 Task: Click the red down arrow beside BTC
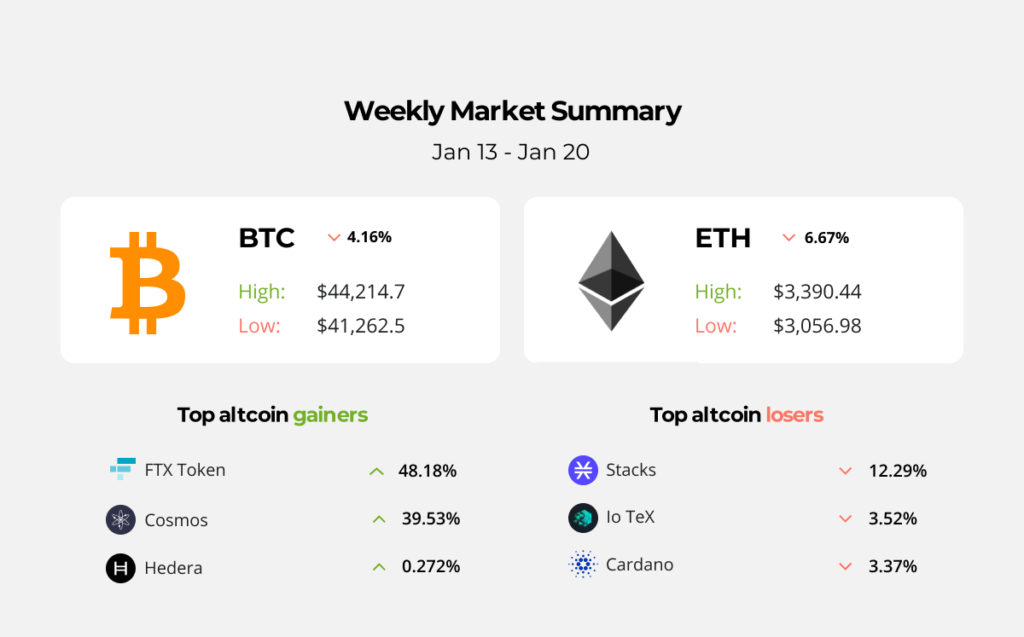[334, 238]
